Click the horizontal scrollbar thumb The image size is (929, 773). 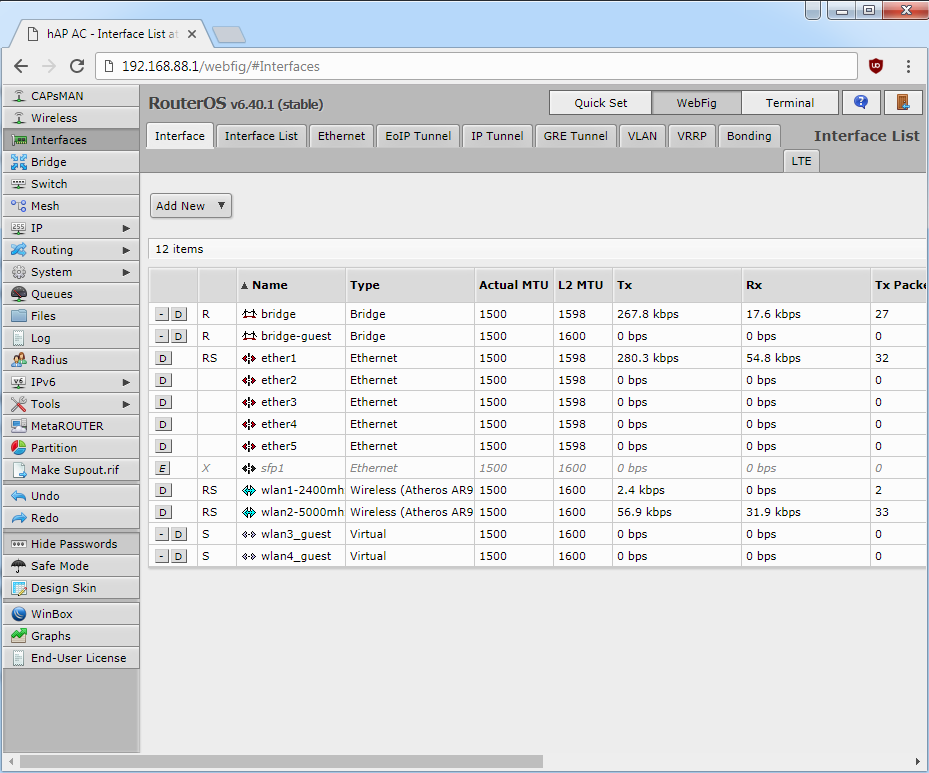(x=281, y=761)
